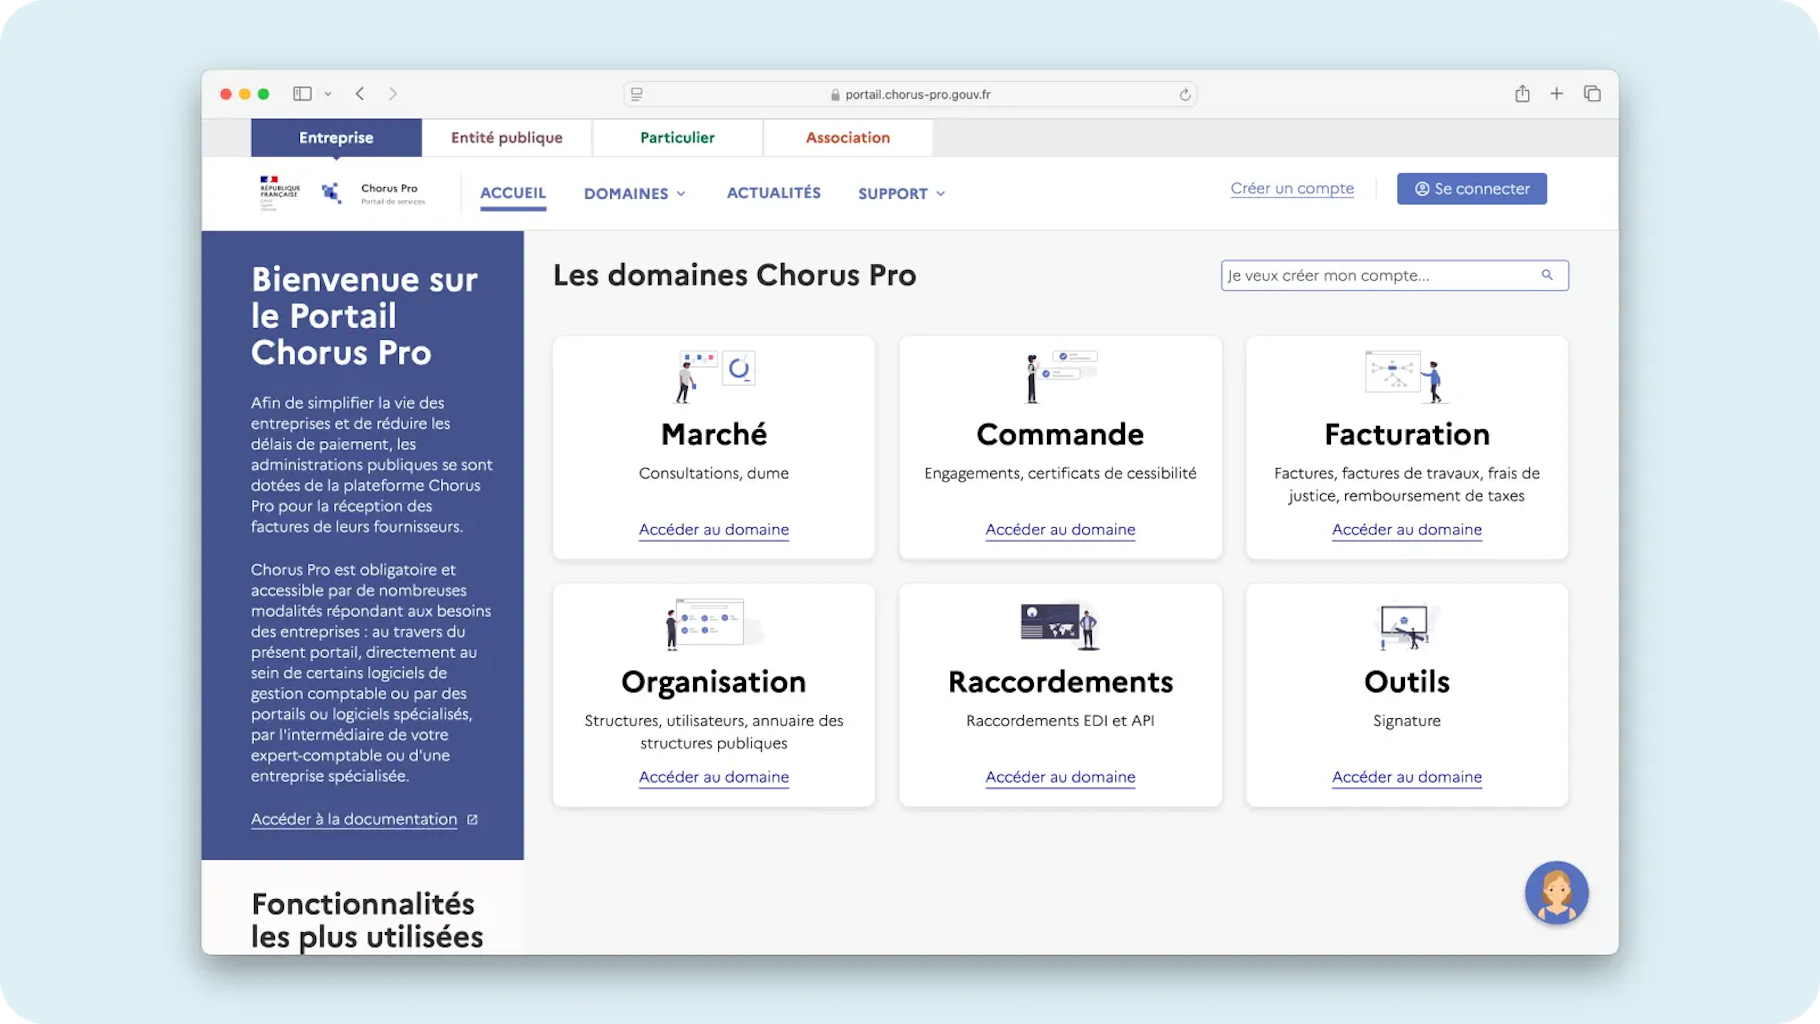
Task: Reload the page with the refresh icon
Action: 1185,94
